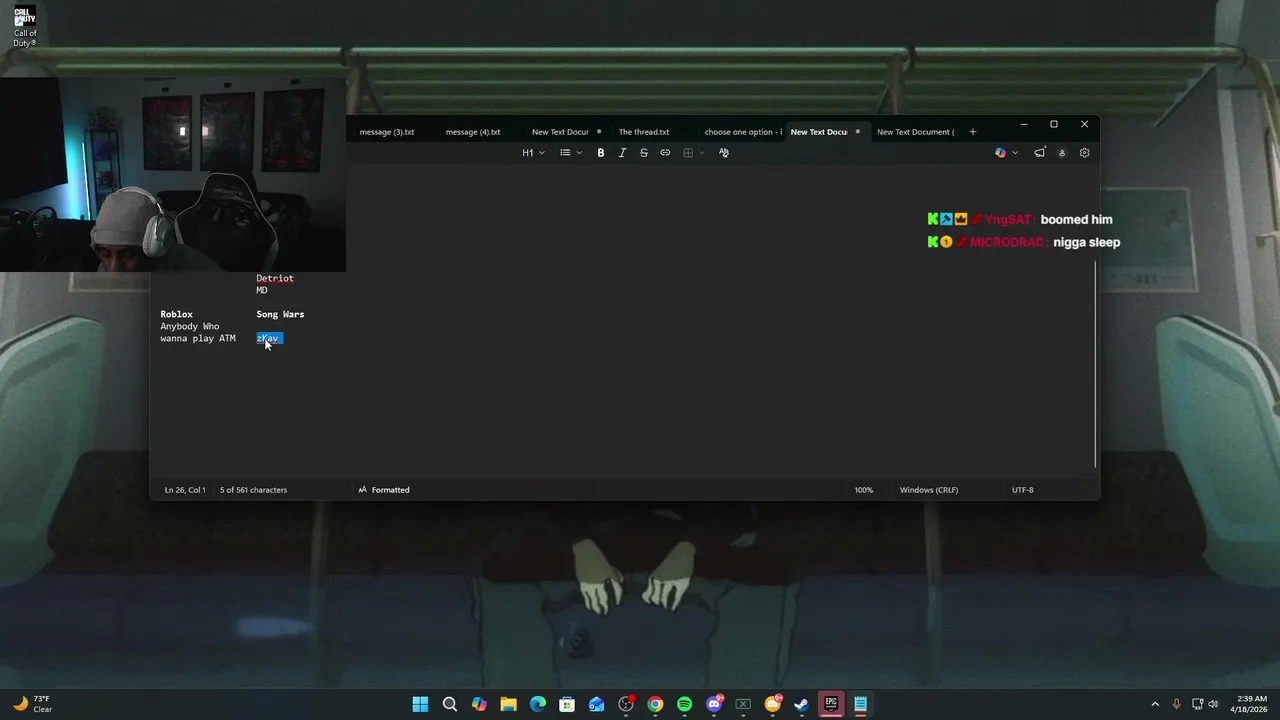Switch to the first New Text Document tab
Image resolution: width=1280 pixels, height=720 pixels.
click(560, 132)
